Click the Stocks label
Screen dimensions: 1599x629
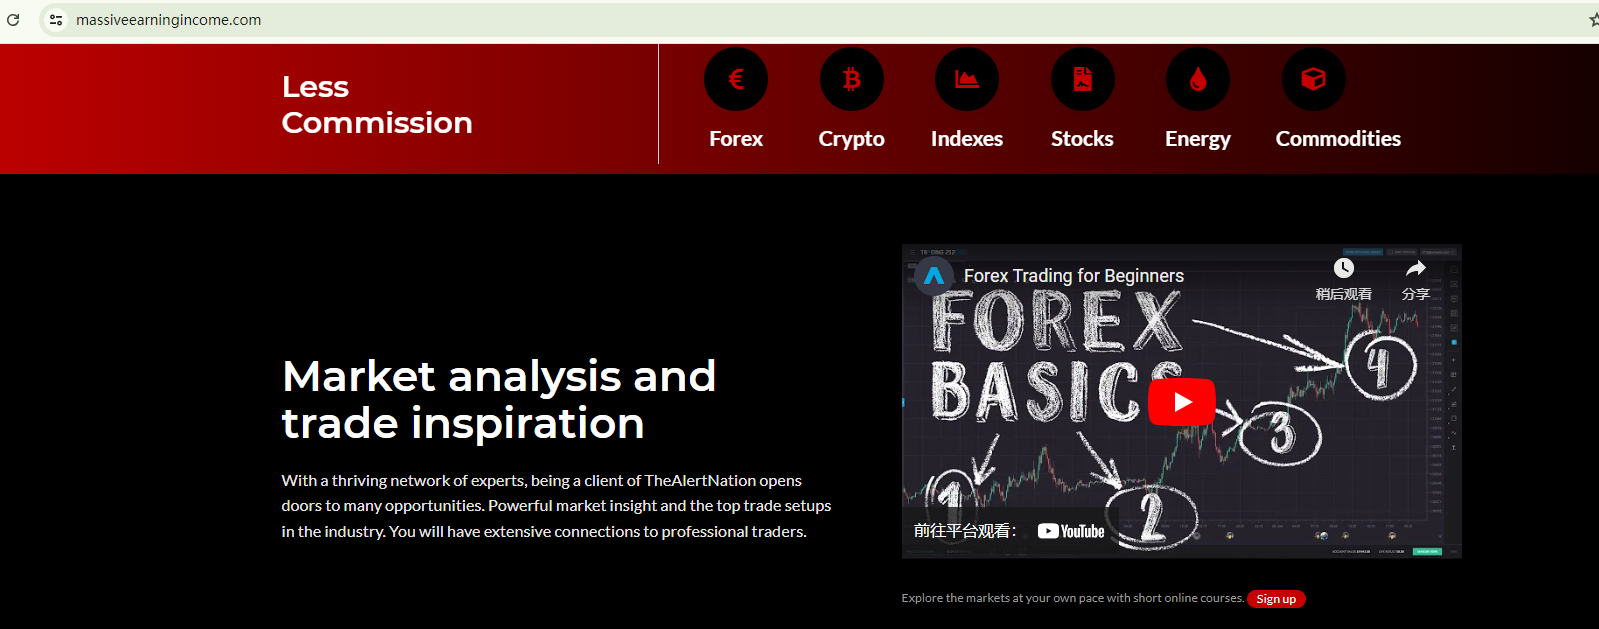[1083, 139]
